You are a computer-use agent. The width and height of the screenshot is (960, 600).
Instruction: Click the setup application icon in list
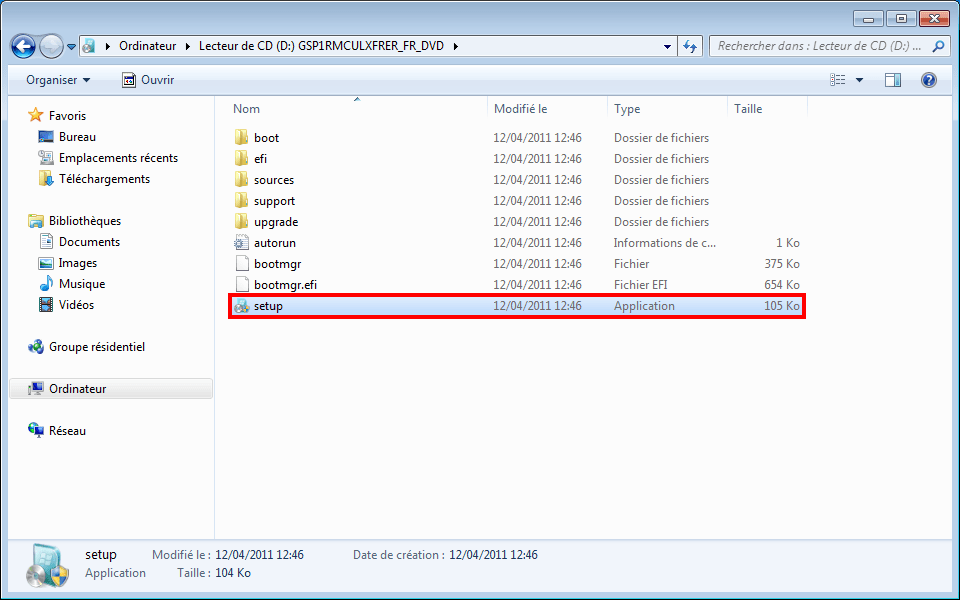point(242,306)
